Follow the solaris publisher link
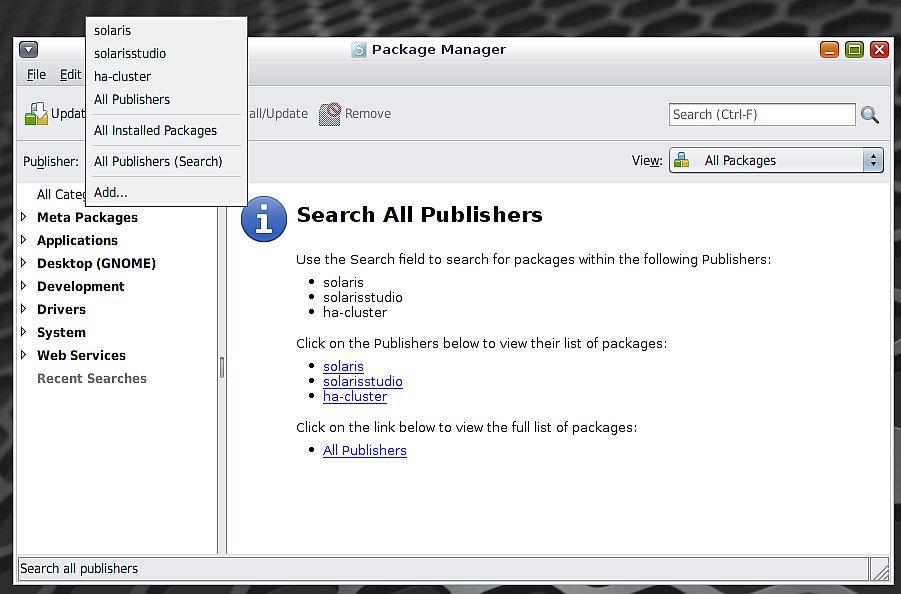 pyautogui.click(x=343, y=366)
